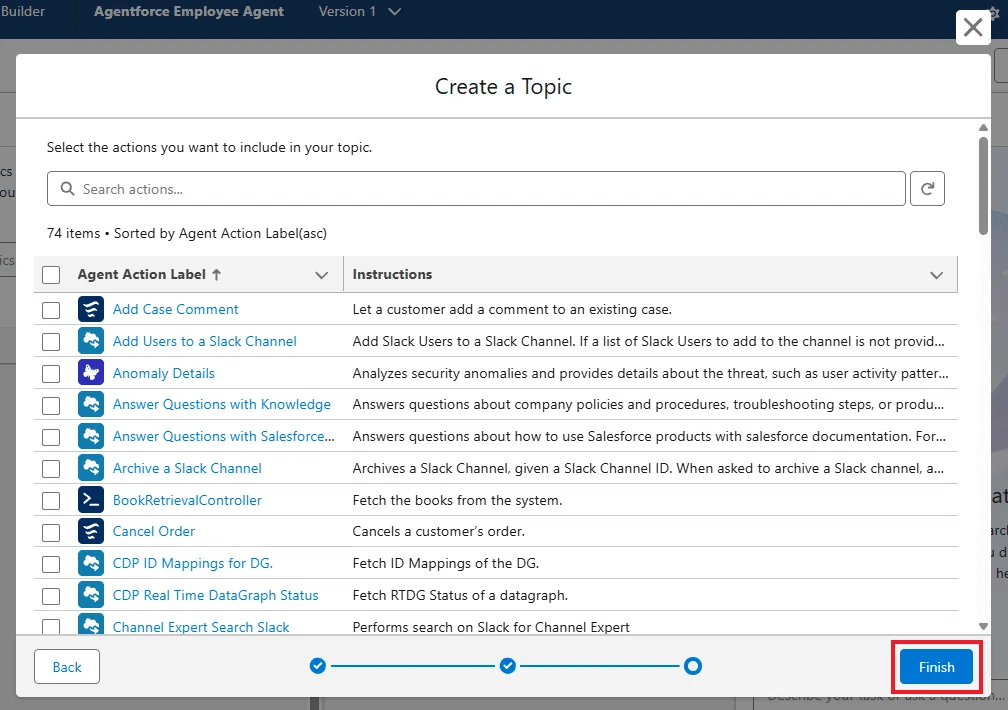Click the Archive a Slack Channel icon
The width and height of the screenshot is (1008, 710).
(91, 468)
